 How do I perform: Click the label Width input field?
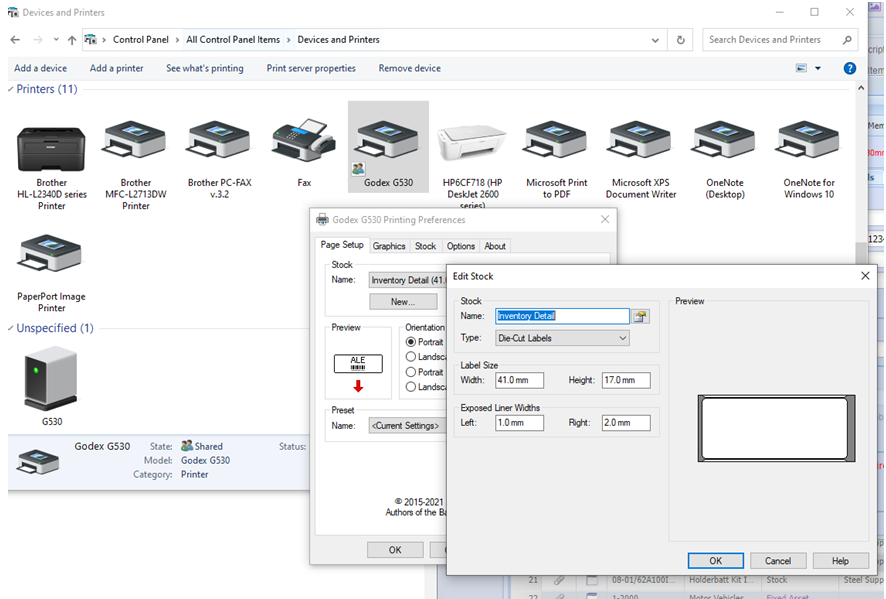point(519,380)
